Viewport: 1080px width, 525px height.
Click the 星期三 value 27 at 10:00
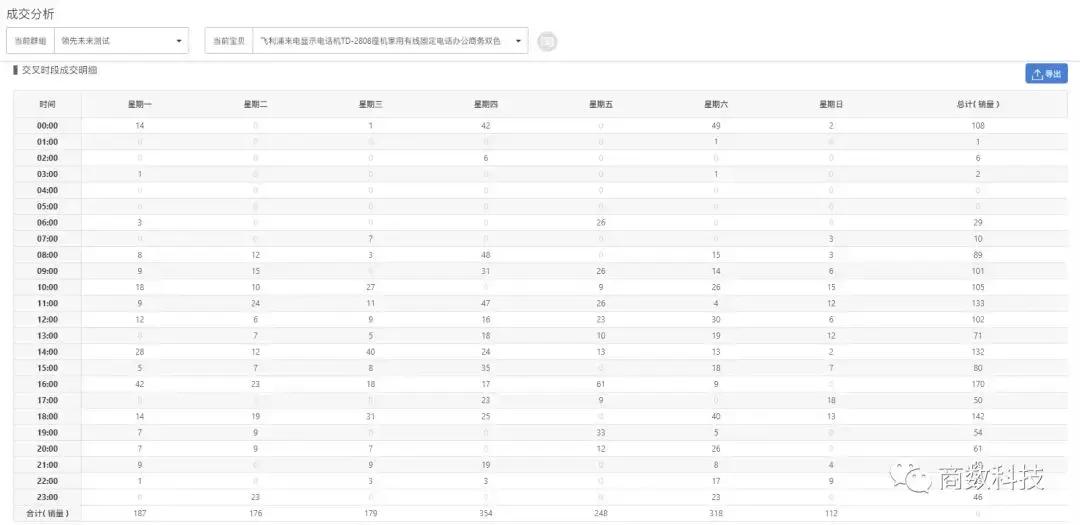tap(371, 287)
